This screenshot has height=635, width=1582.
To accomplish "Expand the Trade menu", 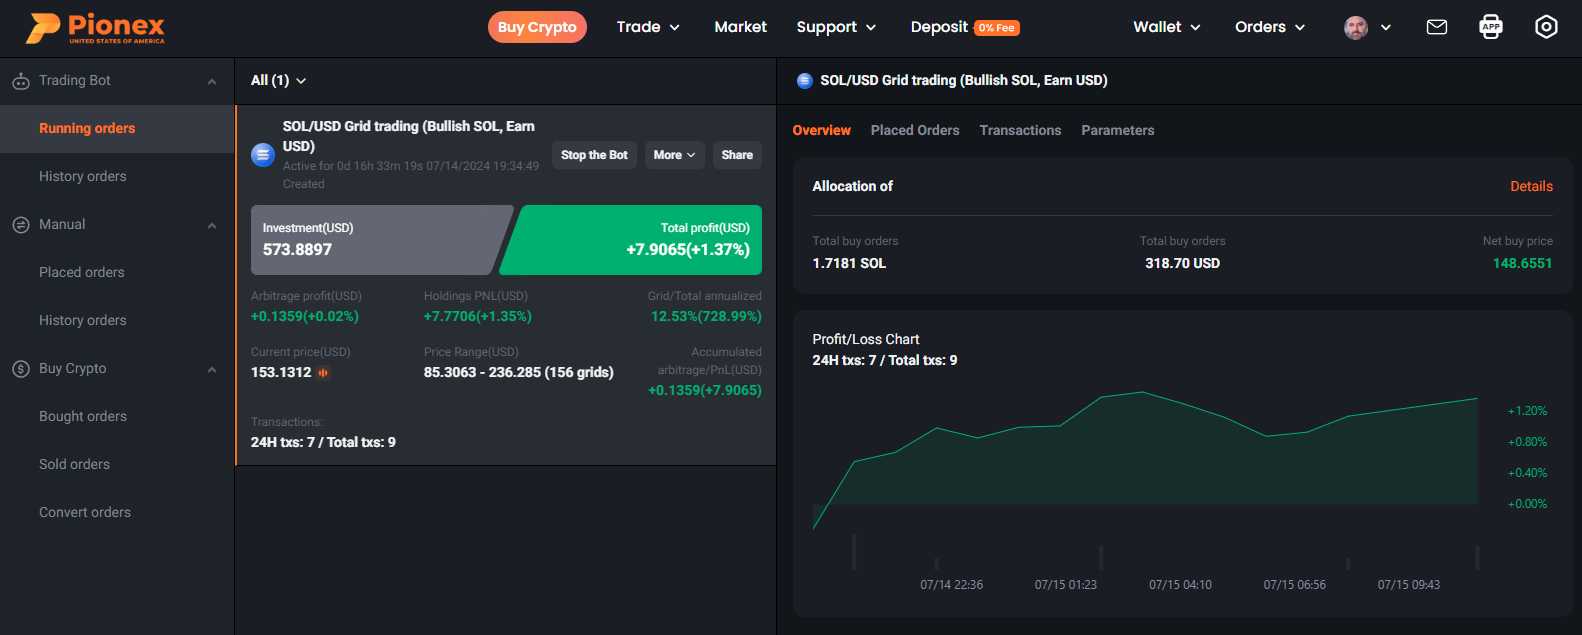I will coord(648,27).
